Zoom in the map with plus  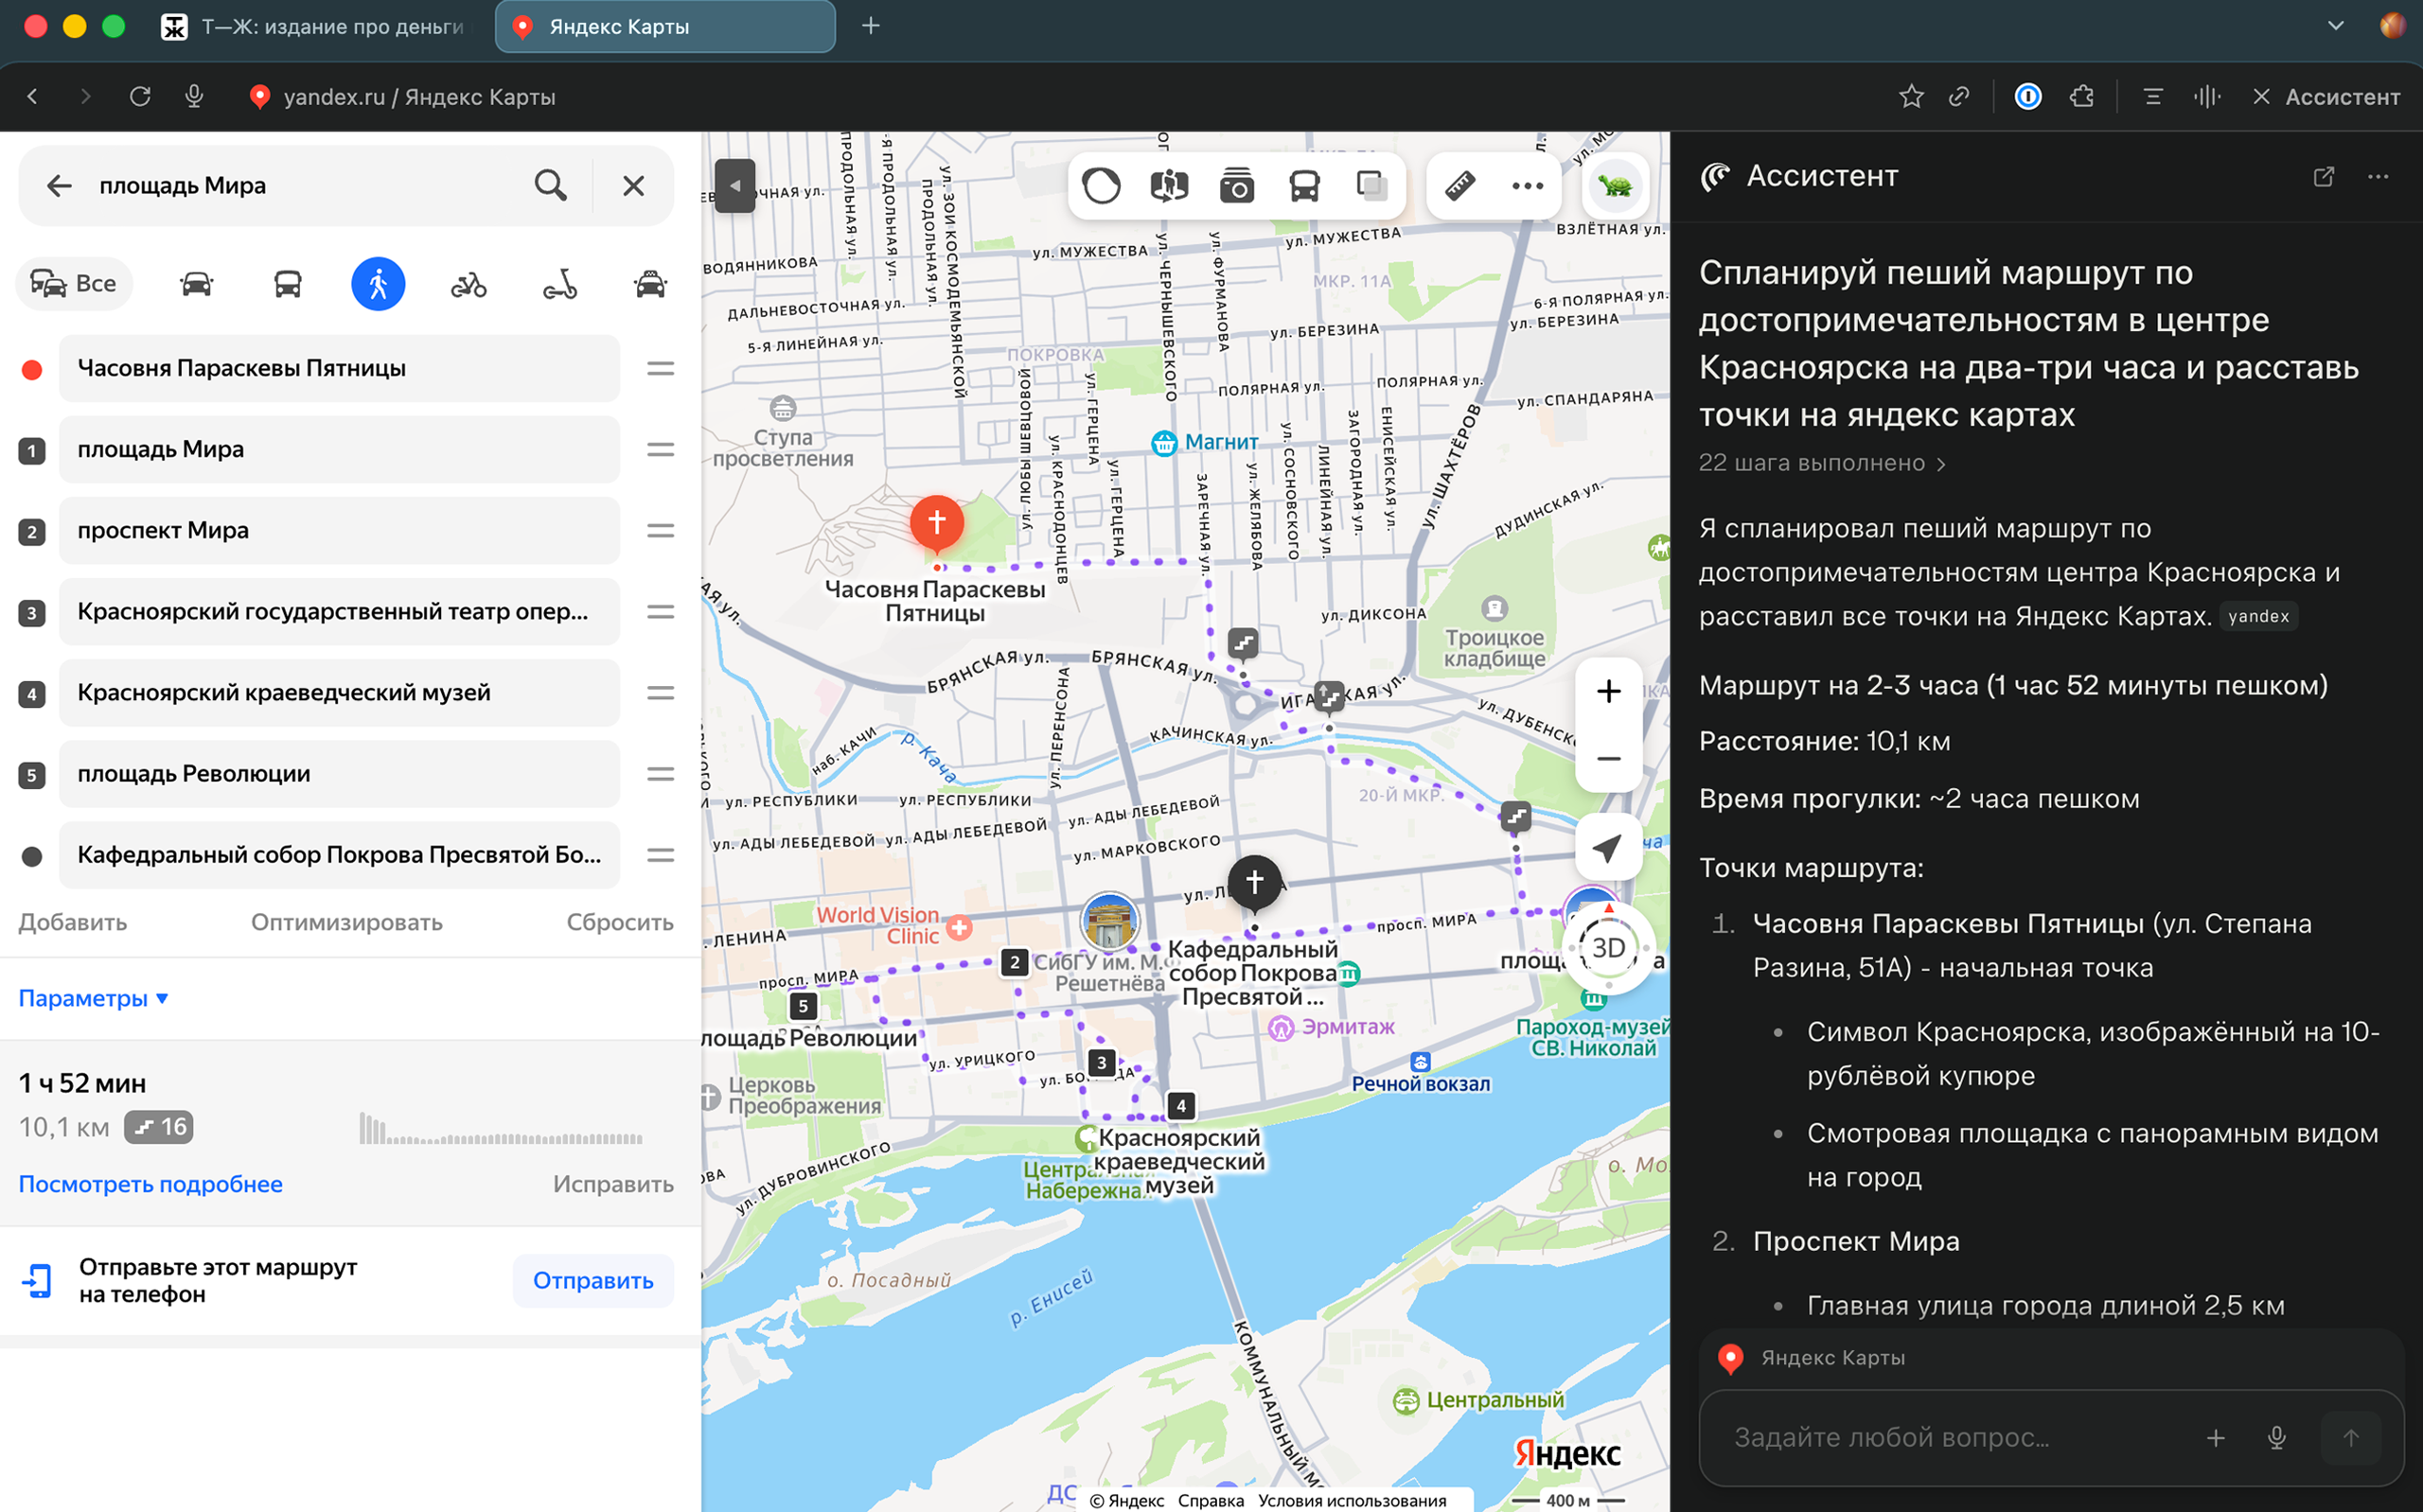pos(1608,691)
